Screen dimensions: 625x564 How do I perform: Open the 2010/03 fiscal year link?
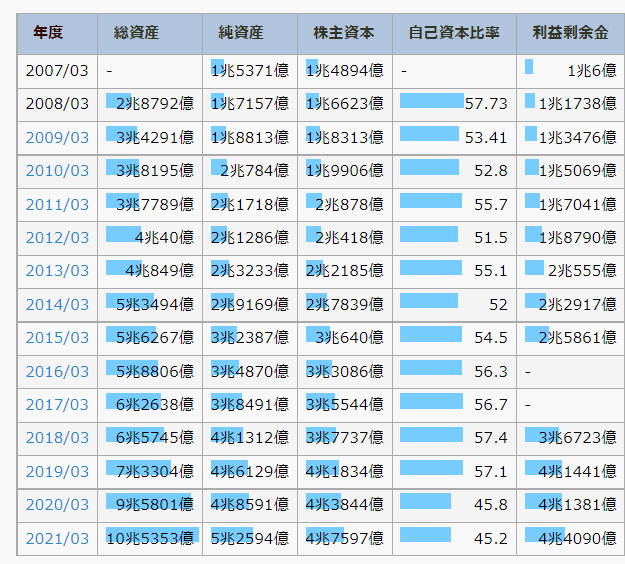(x=57, y=171)
